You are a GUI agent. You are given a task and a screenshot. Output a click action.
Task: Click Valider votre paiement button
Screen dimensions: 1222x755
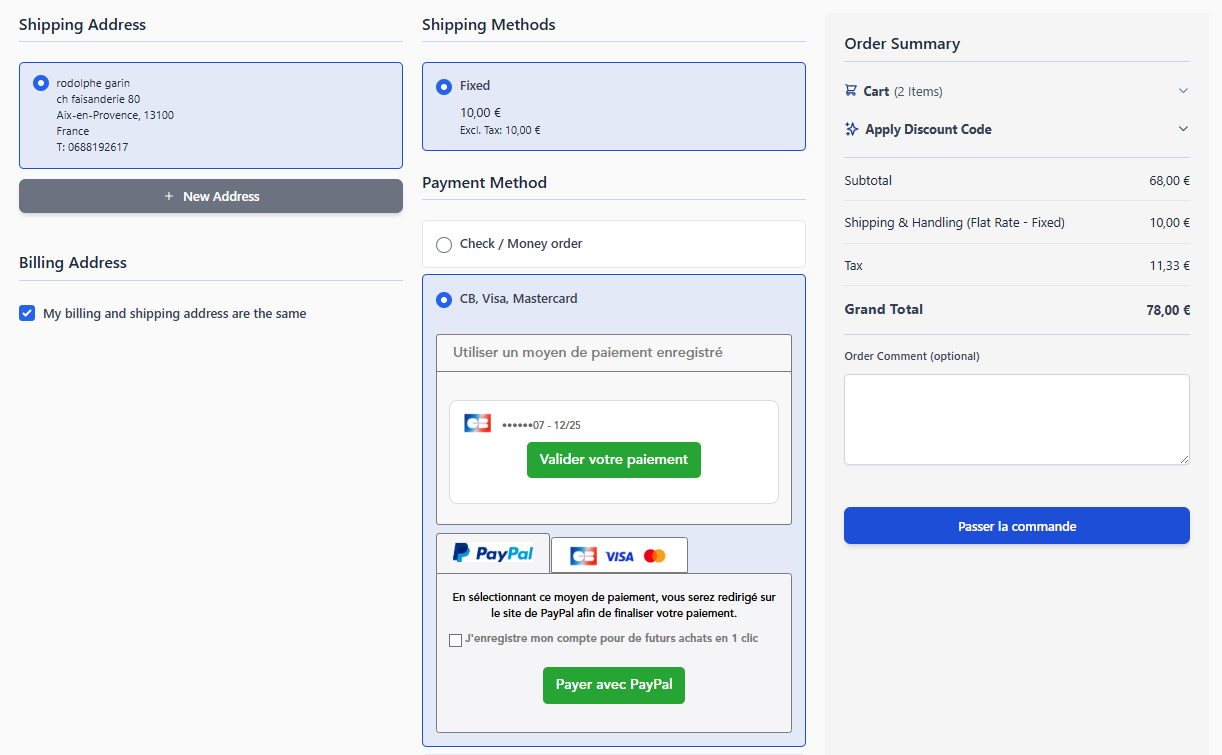coord(614,460)
